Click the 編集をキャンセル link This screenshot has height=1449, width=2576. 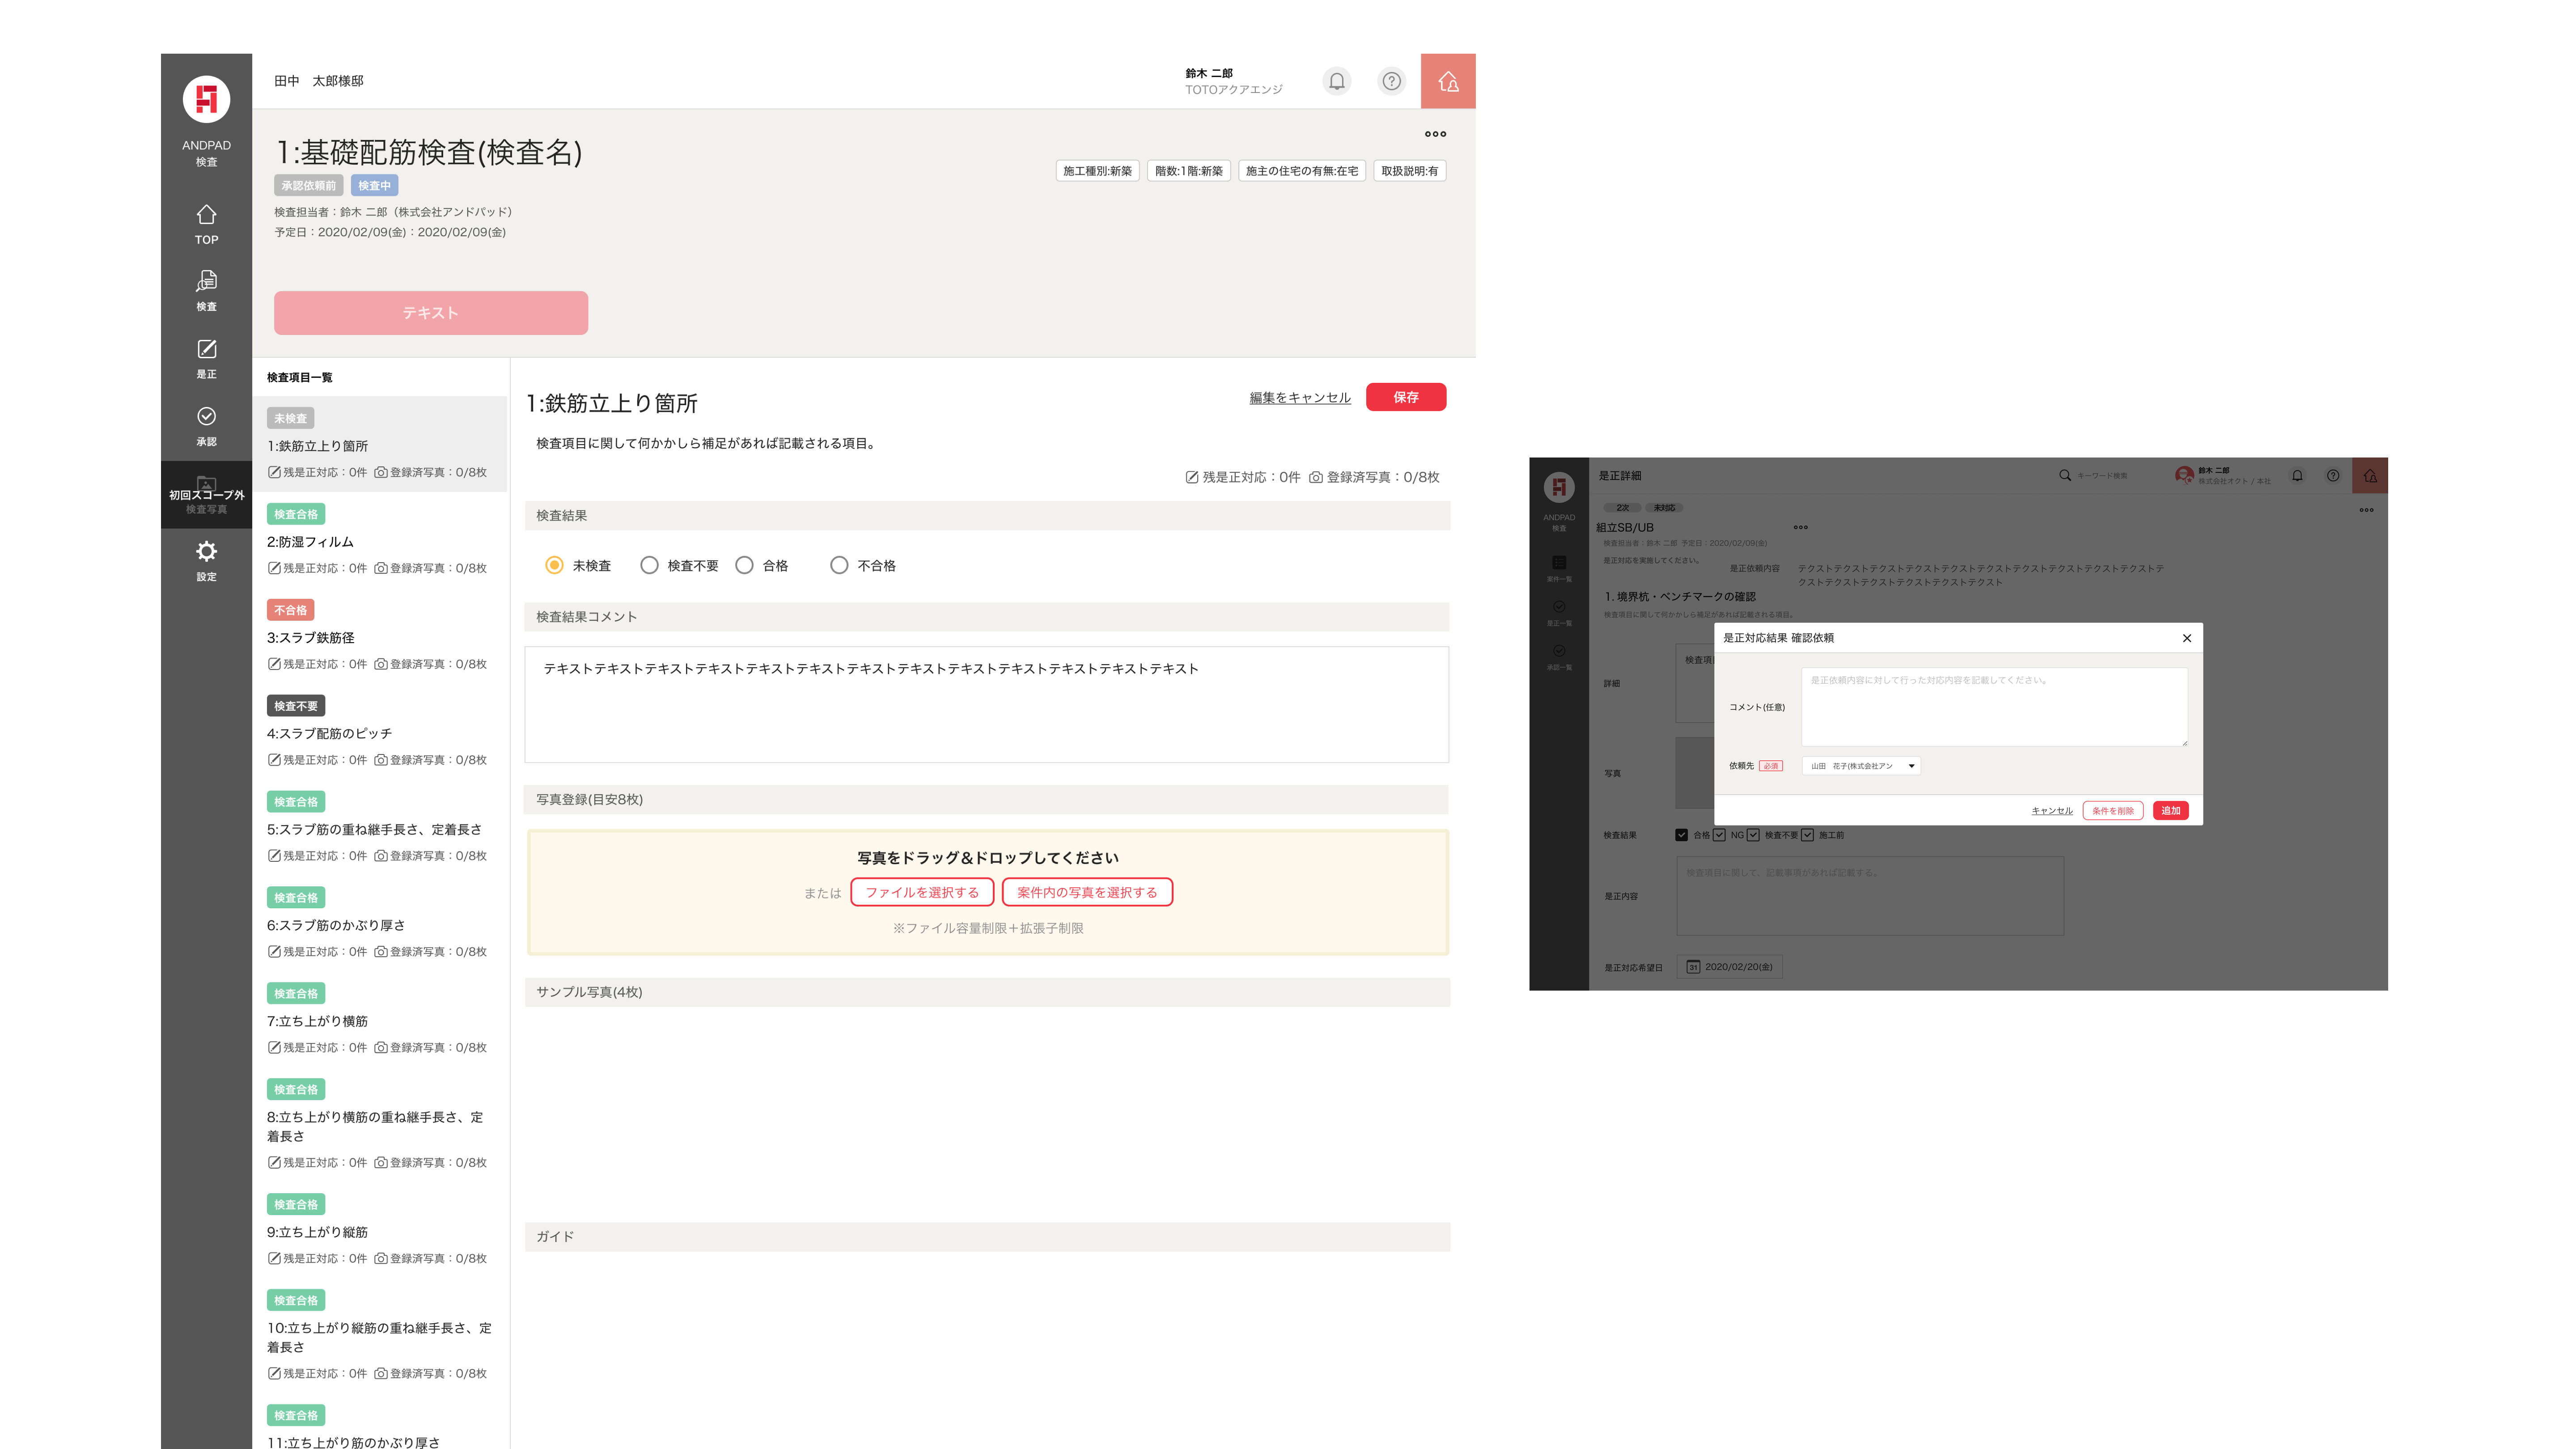pos(1299,398)
